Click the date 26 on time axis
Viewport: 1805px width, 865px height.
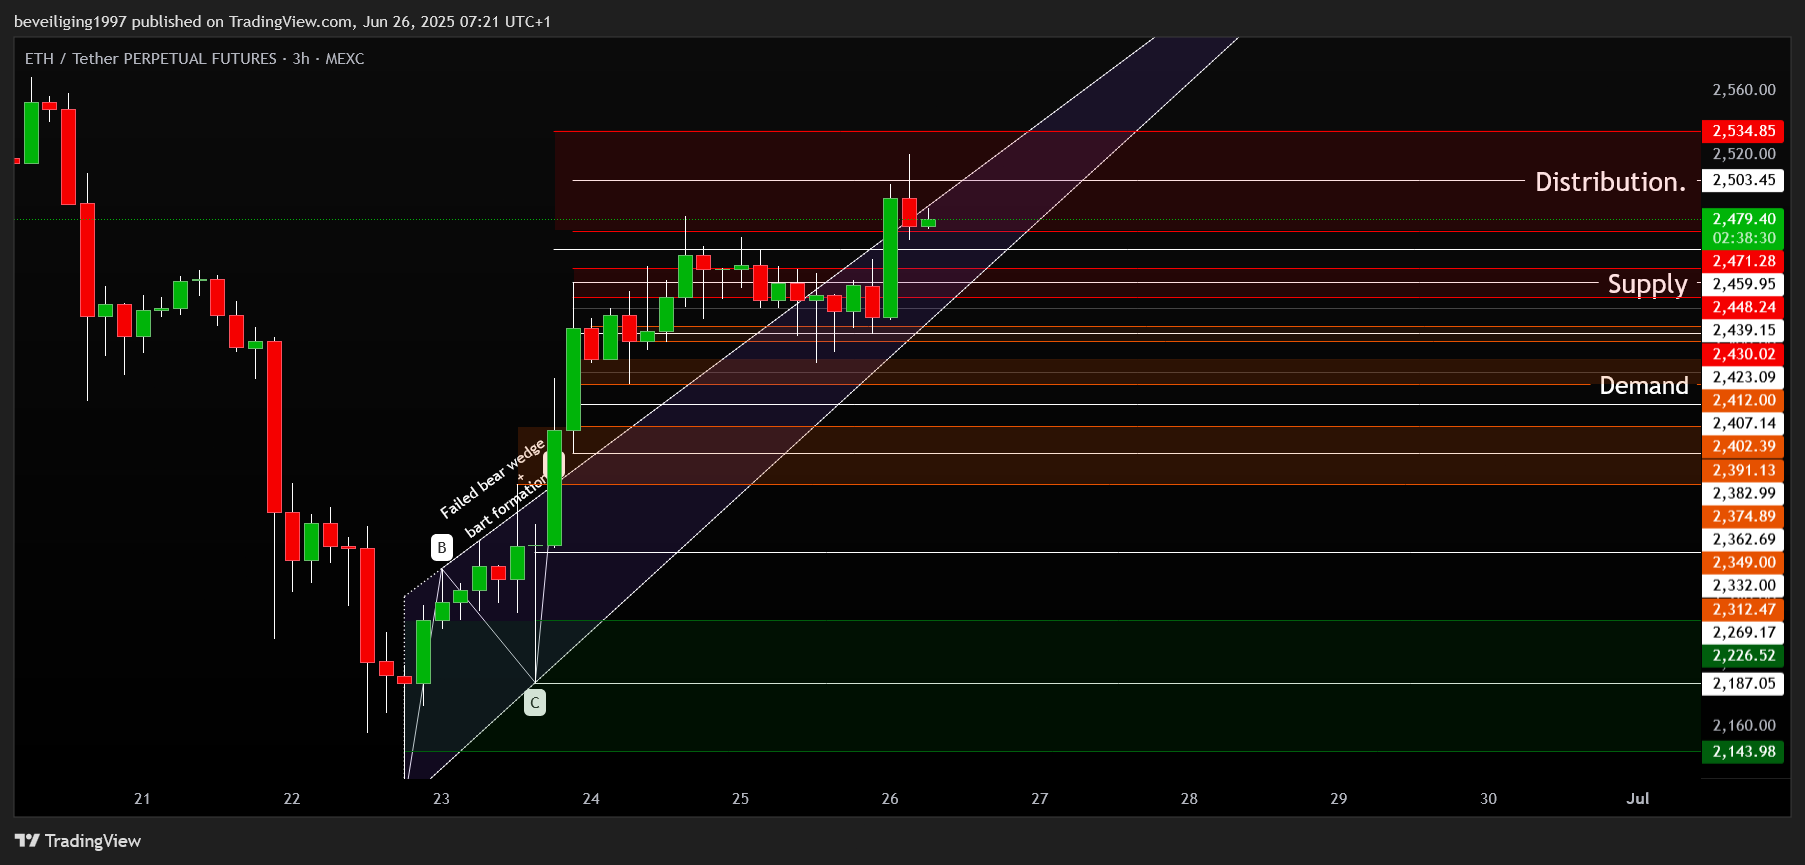pyautogui.click(x=890, y=799)
